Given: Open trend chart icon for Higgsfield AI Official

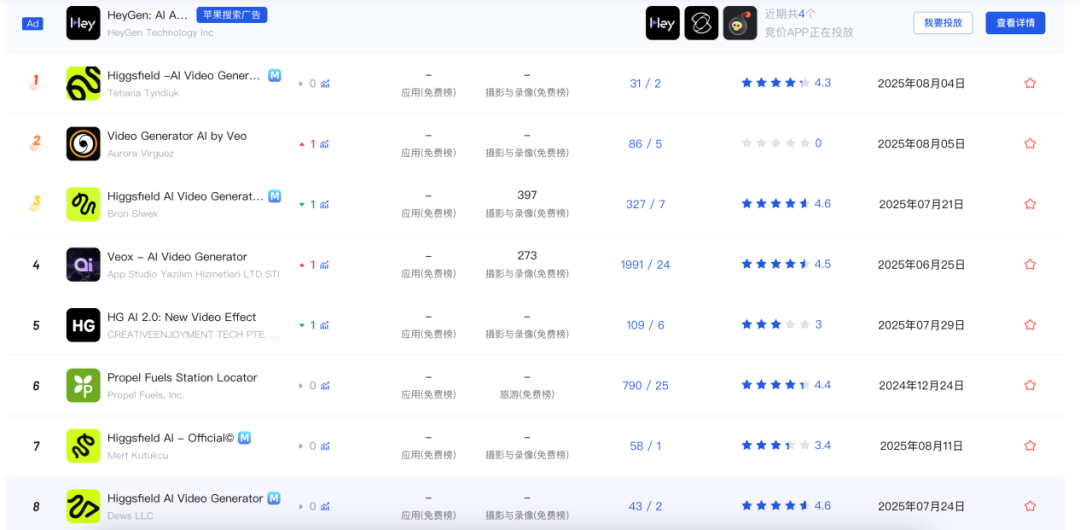Looking at the screenshot, I should 325,446.
